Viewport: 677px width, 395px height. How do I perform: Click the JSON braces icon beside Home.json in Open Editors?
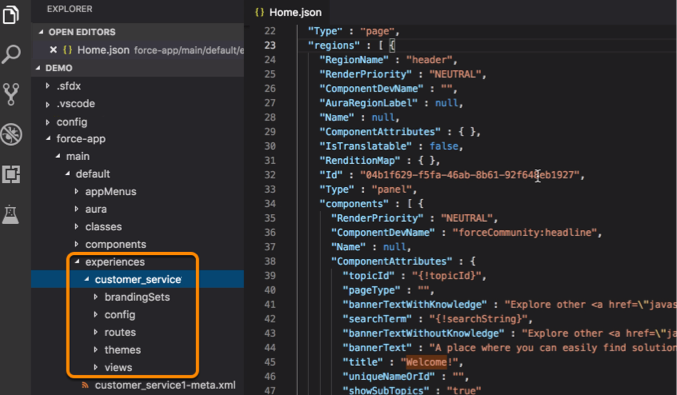tap(67, 50)
